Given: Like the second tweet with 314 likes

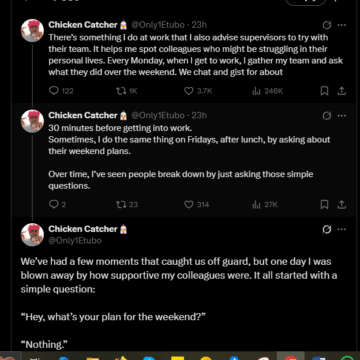Looking at the screenshot, I should 197,204.
